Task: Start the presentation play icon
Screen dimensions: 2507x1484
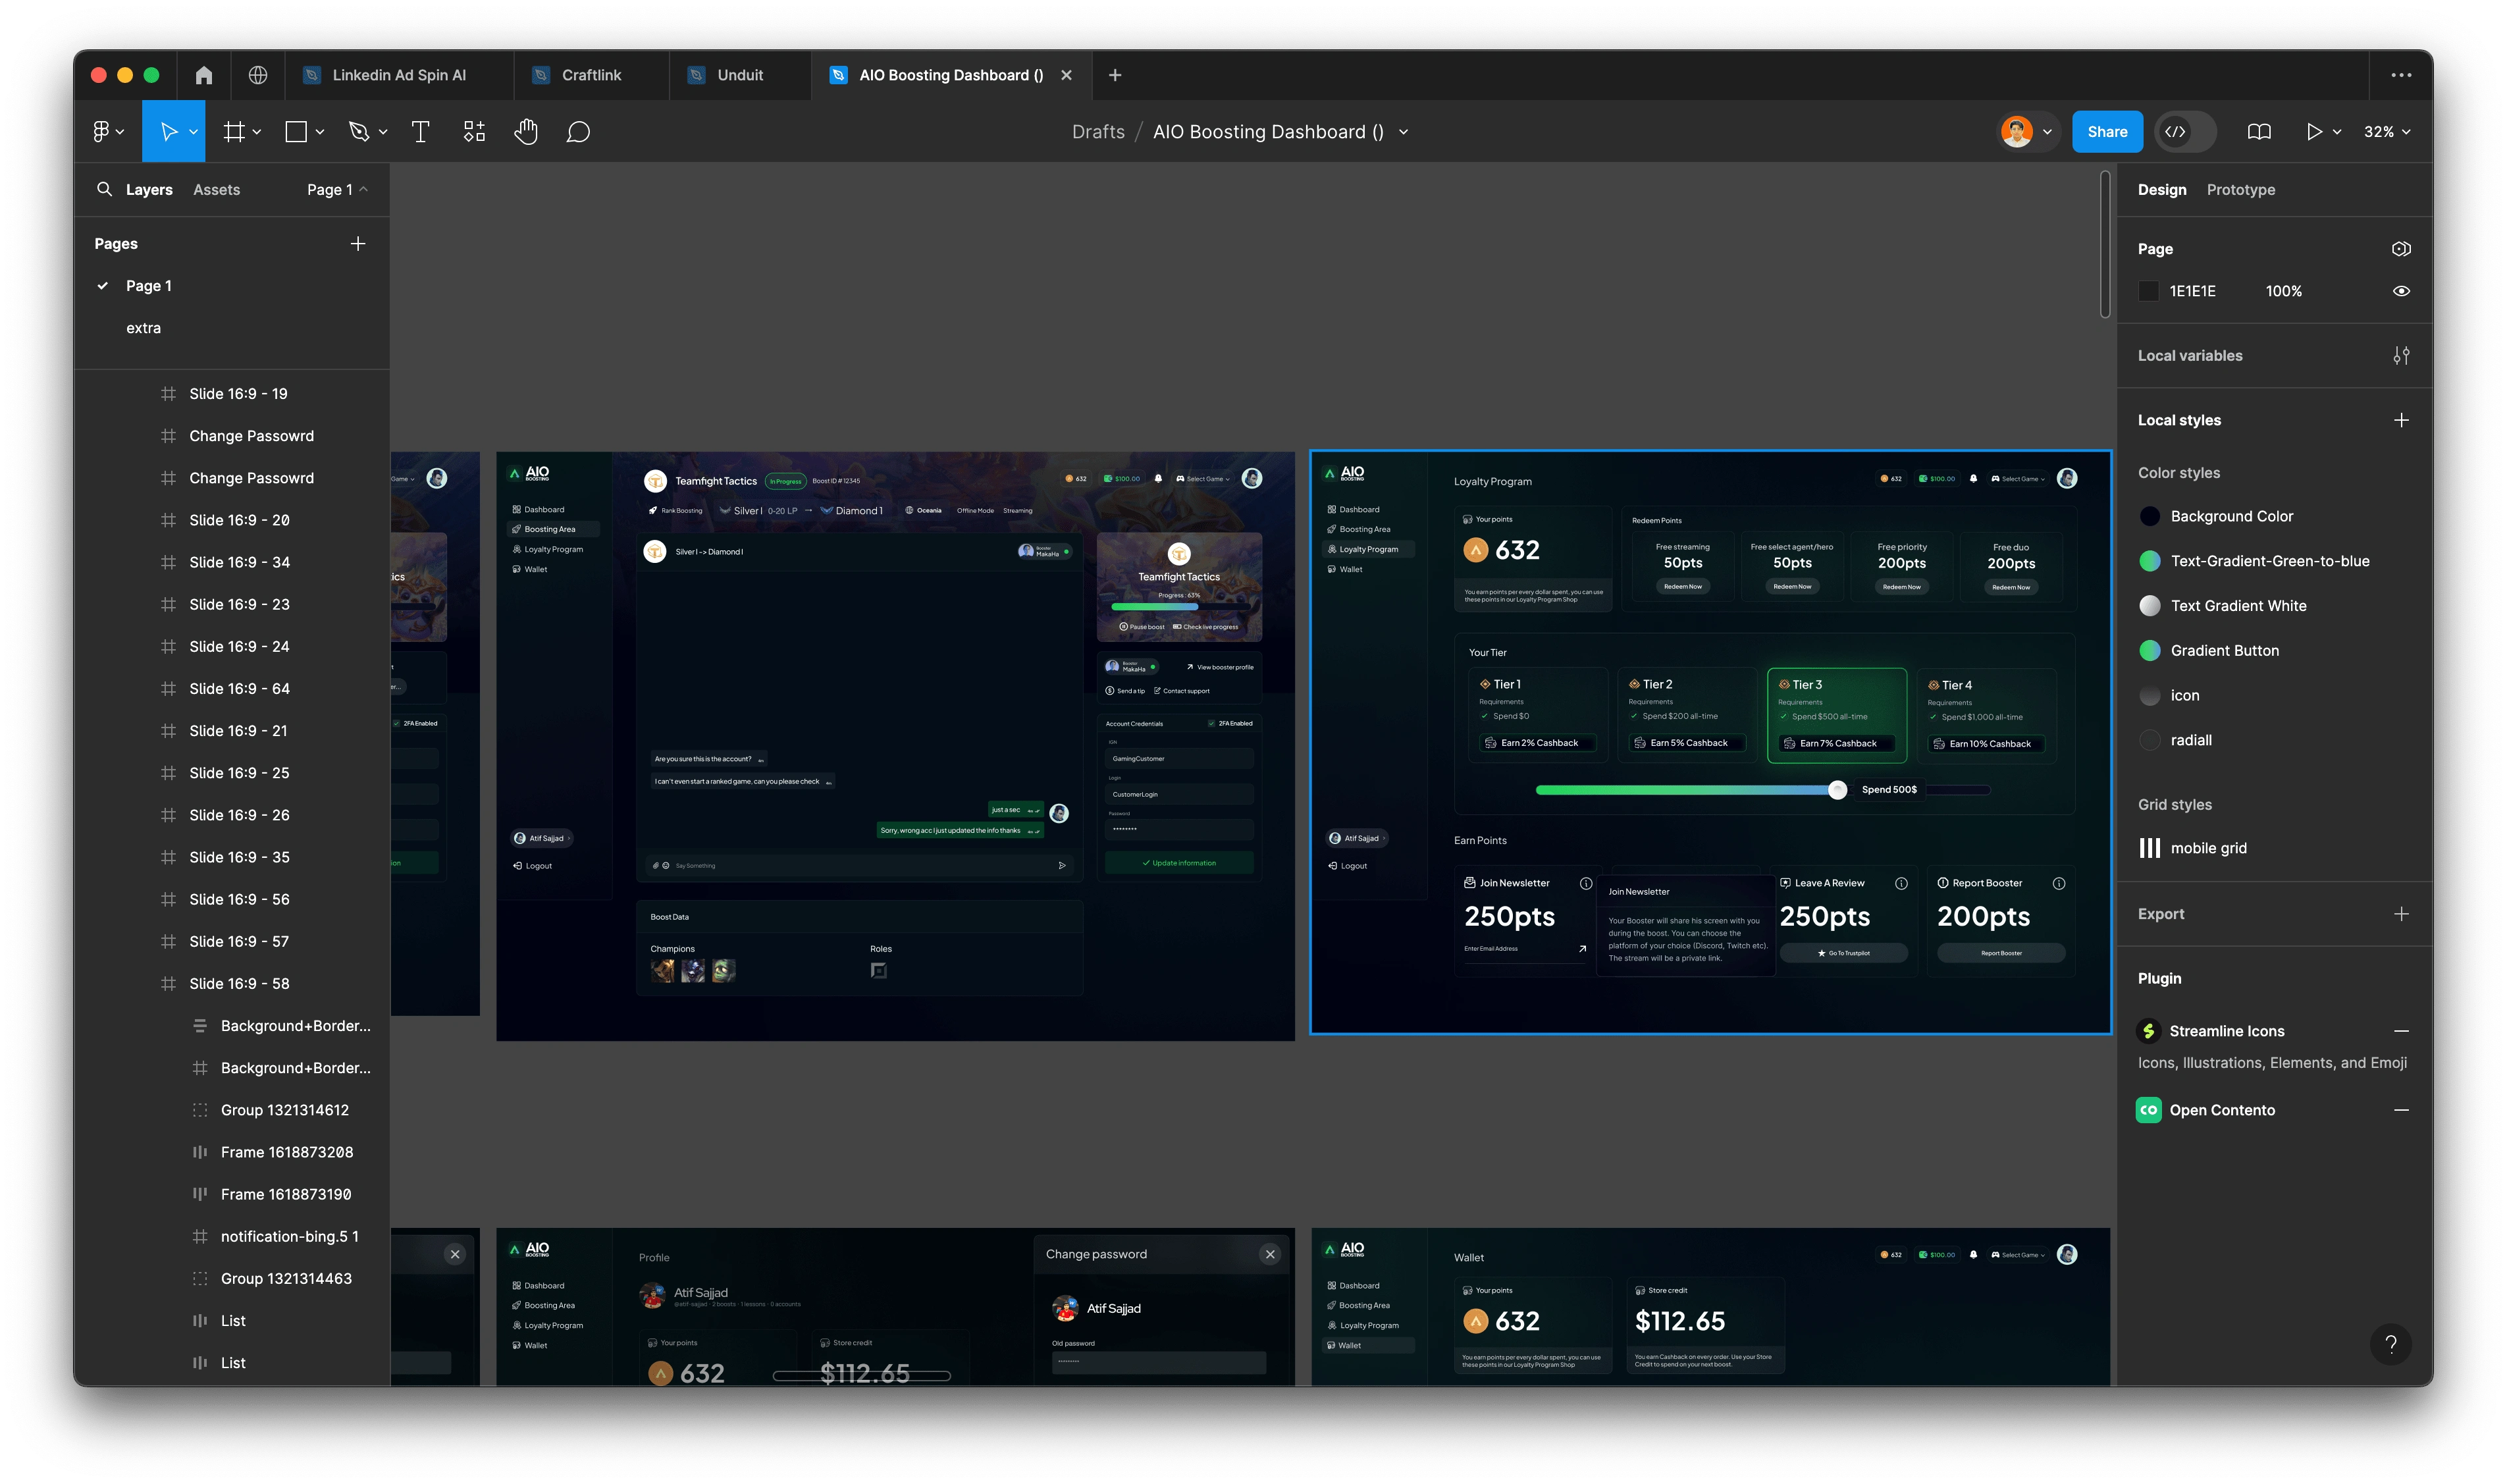Action: tap(2313, 132)
